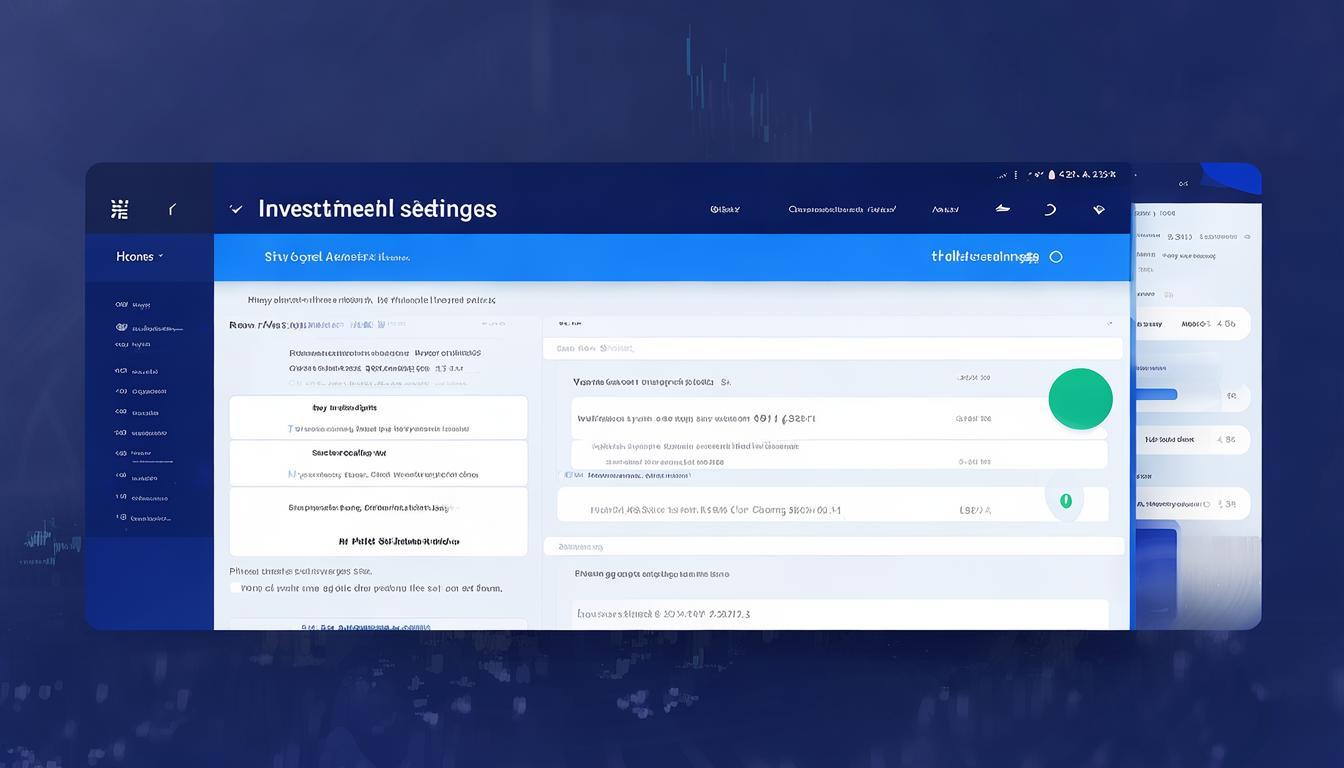
Task: Toggle the small green switch in the settings row
Action: tap(1065, 500)
